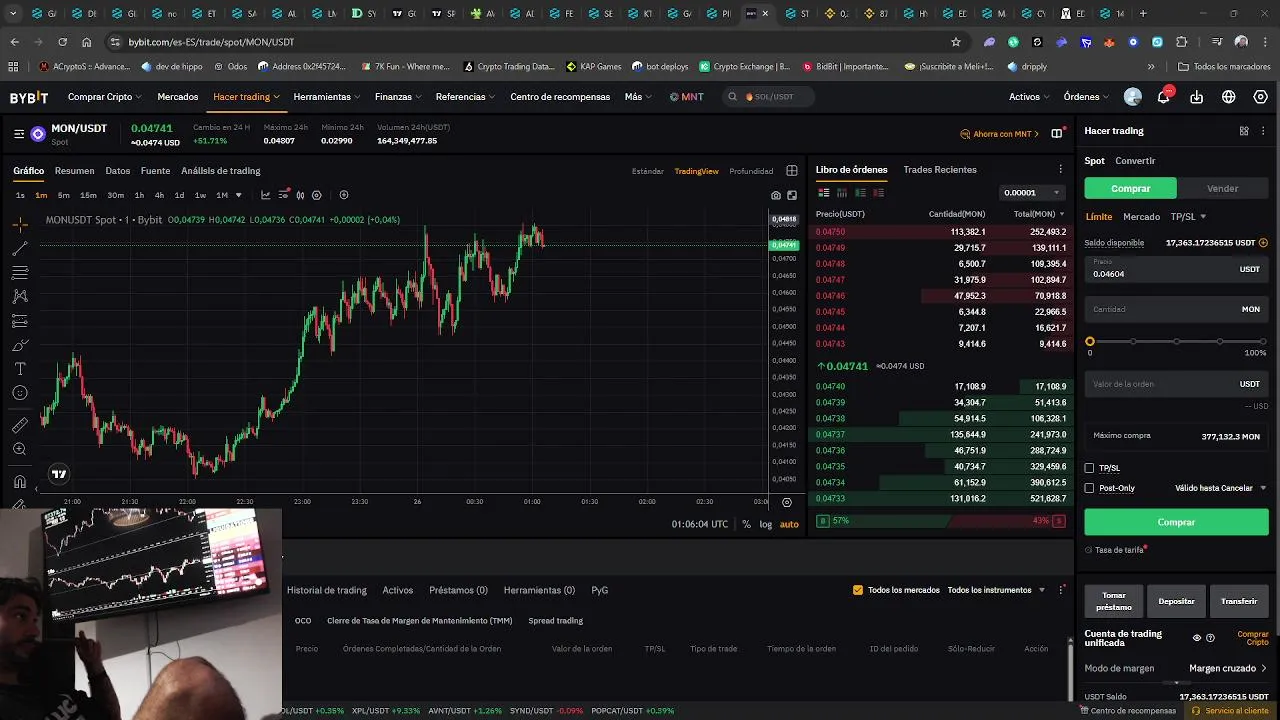Open the 0.00001 price grouping dropdown
This screenshot has width=1280, height=720.
pos(1030,192)
